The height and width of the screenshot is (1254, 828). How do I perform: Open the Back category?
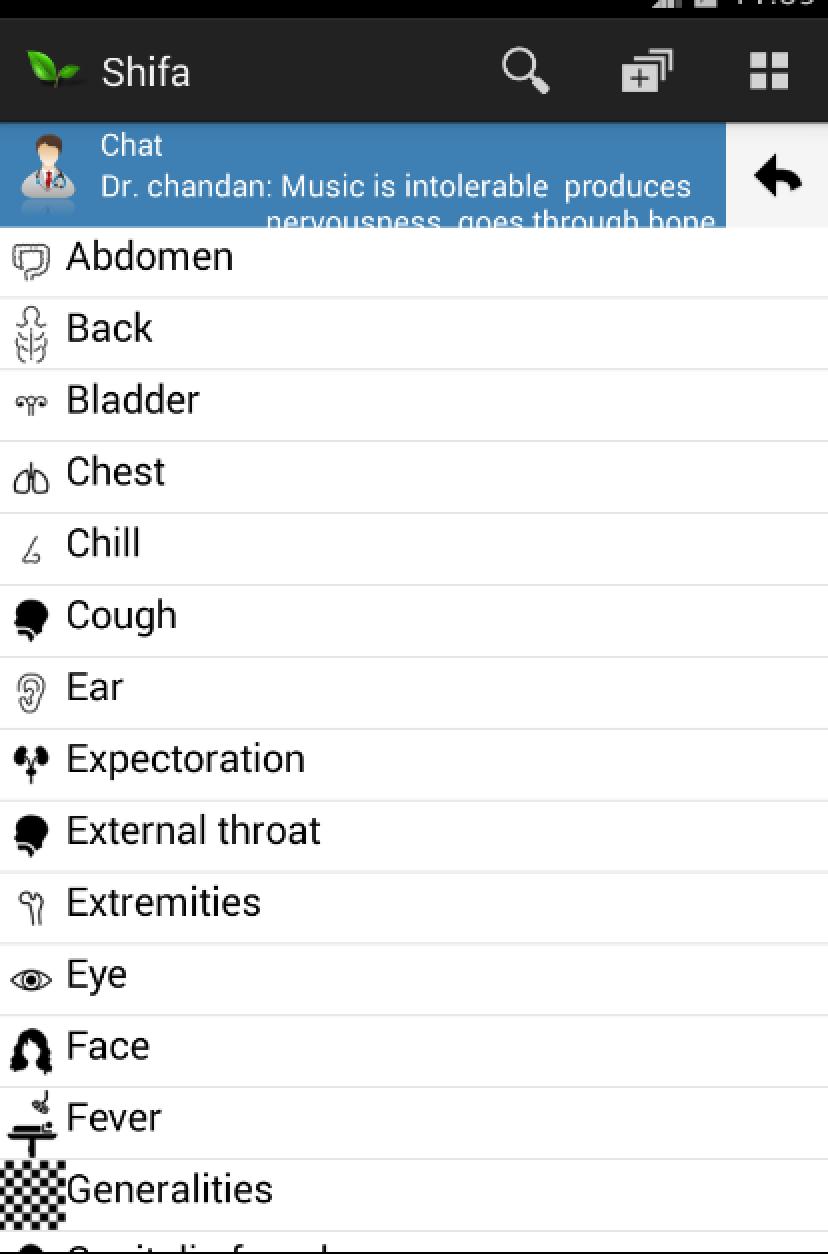[x=110, y=329]
